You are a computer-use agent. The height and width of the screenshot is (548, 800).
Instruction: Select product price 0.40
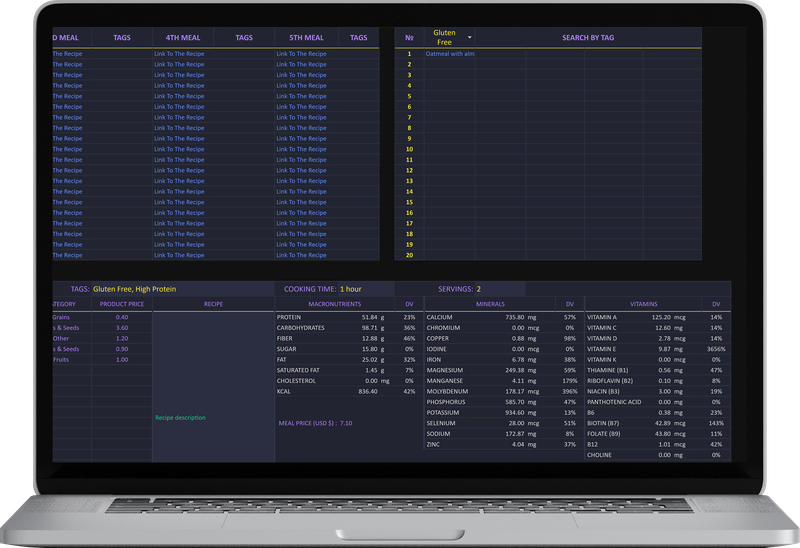click(x=122, y=317)
